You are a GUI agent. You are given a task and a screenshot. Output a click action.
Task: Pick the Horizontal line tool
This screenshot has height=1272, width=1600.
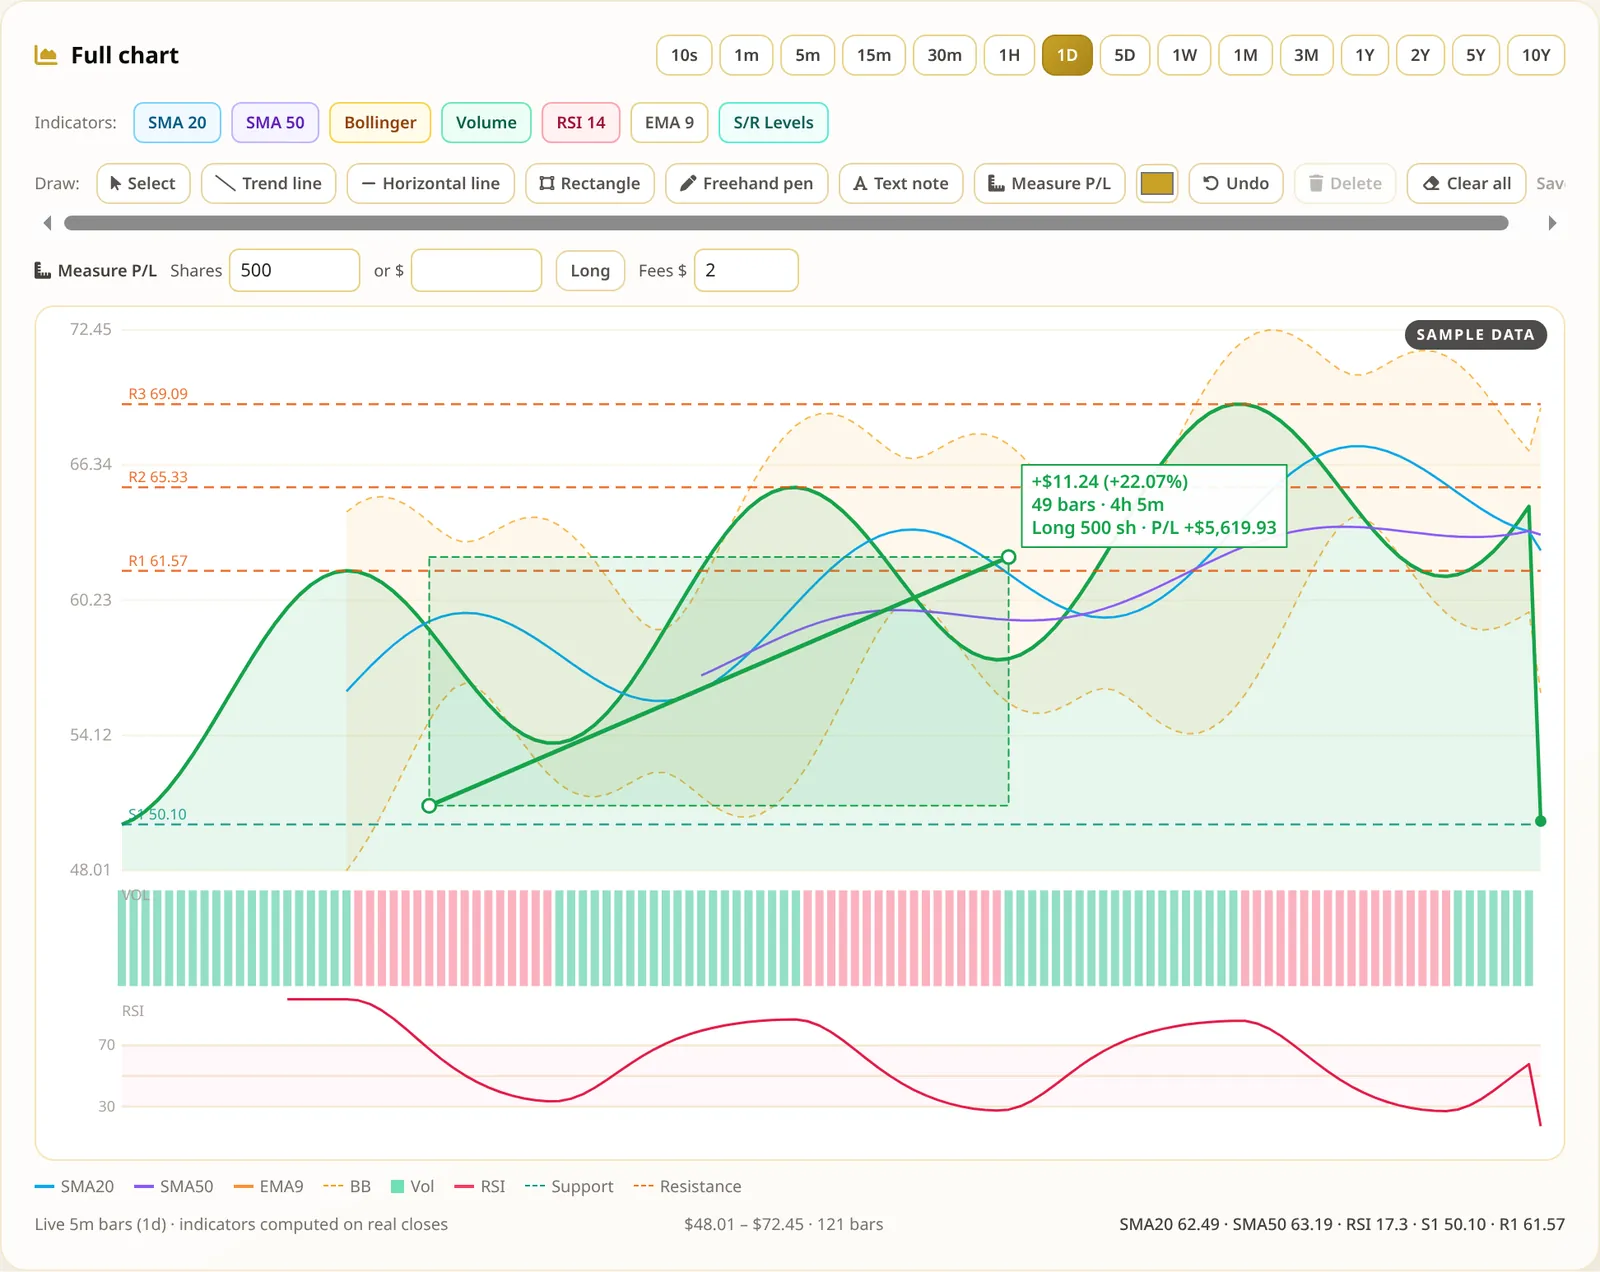click(x=430, y=183)
